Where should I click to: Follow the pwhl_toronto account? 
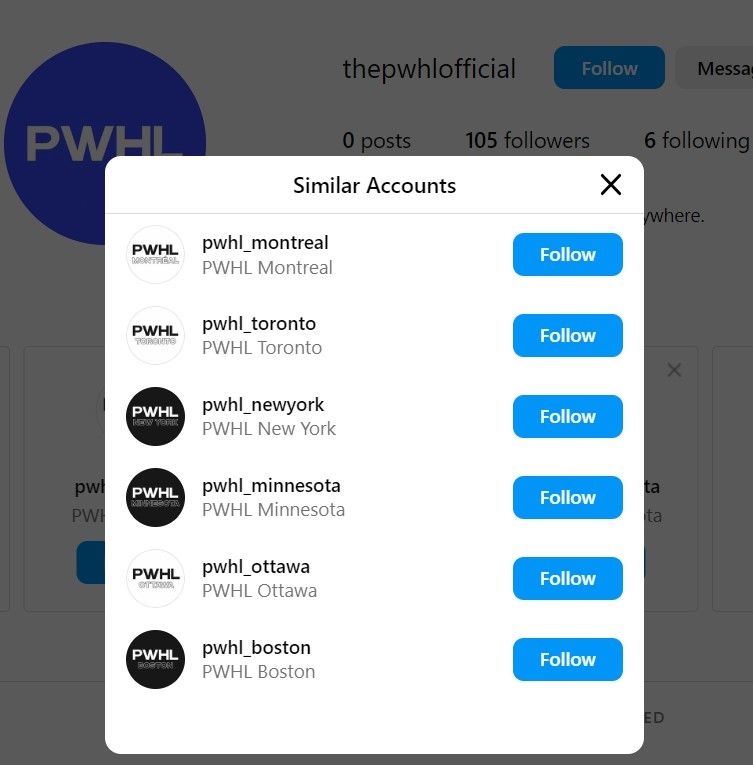tap(567, 336)
